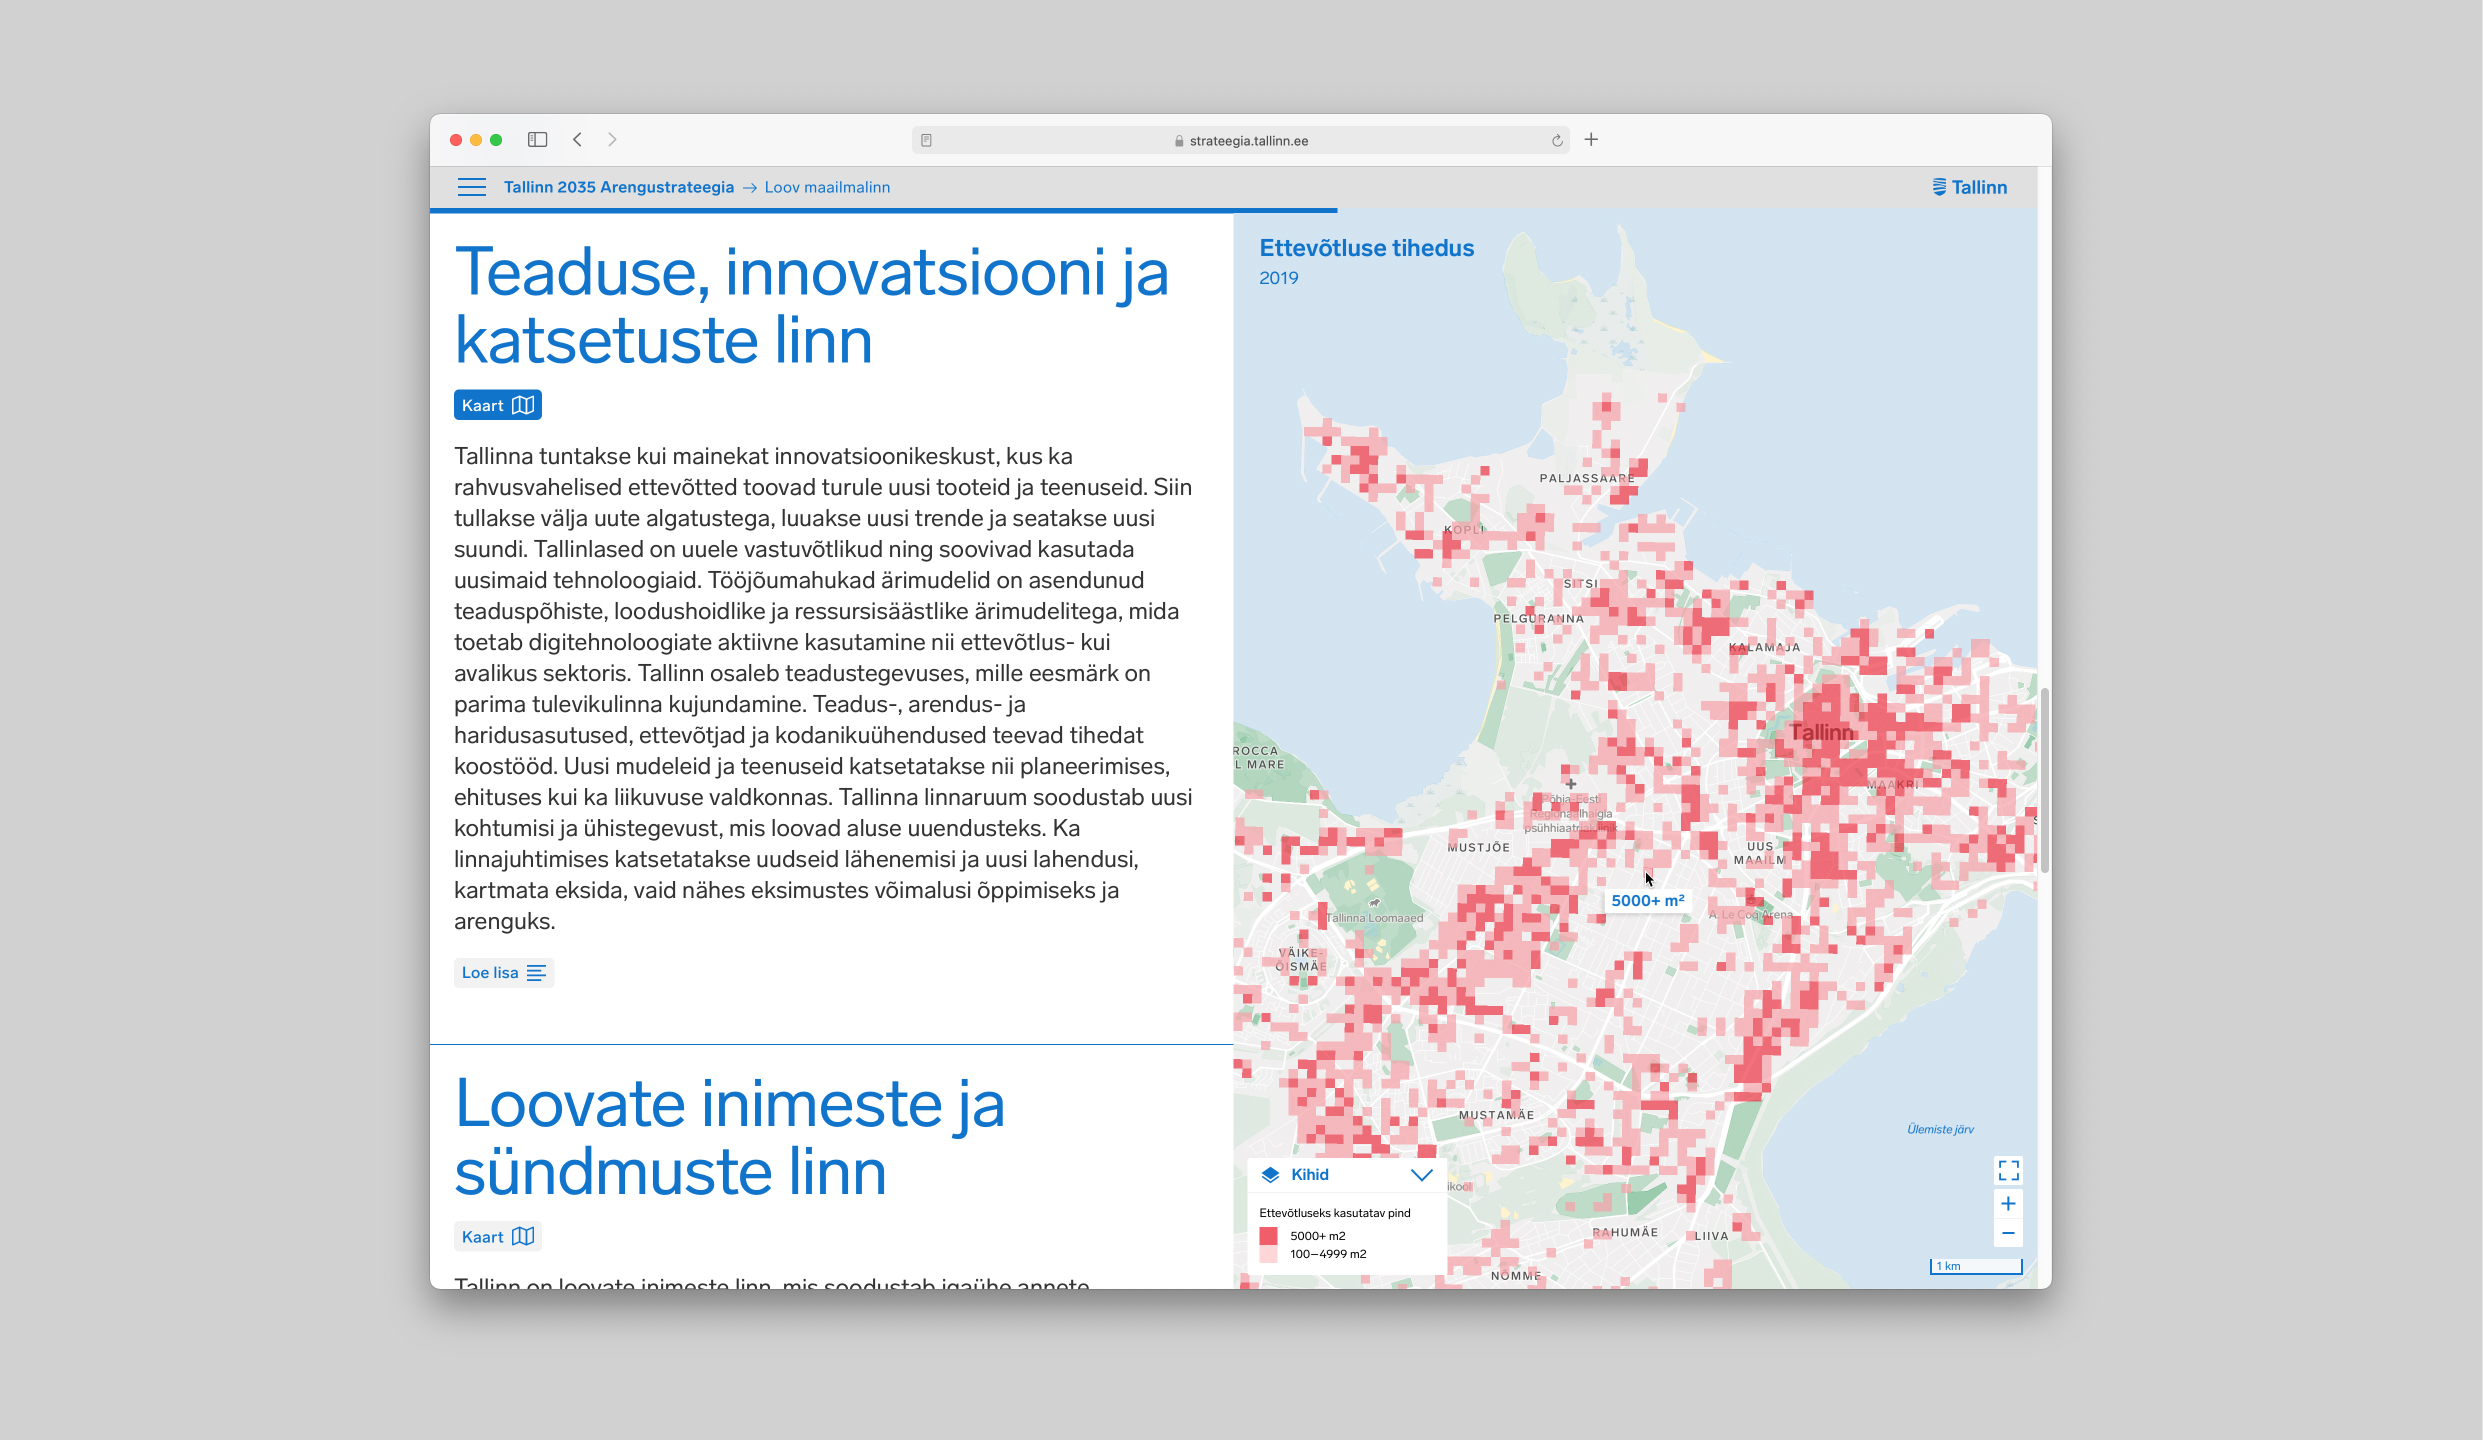The width and height of the screenshot is (2483, 1440).
Task: Enter fullscreen map view icon
Action: (2008, 1170)
